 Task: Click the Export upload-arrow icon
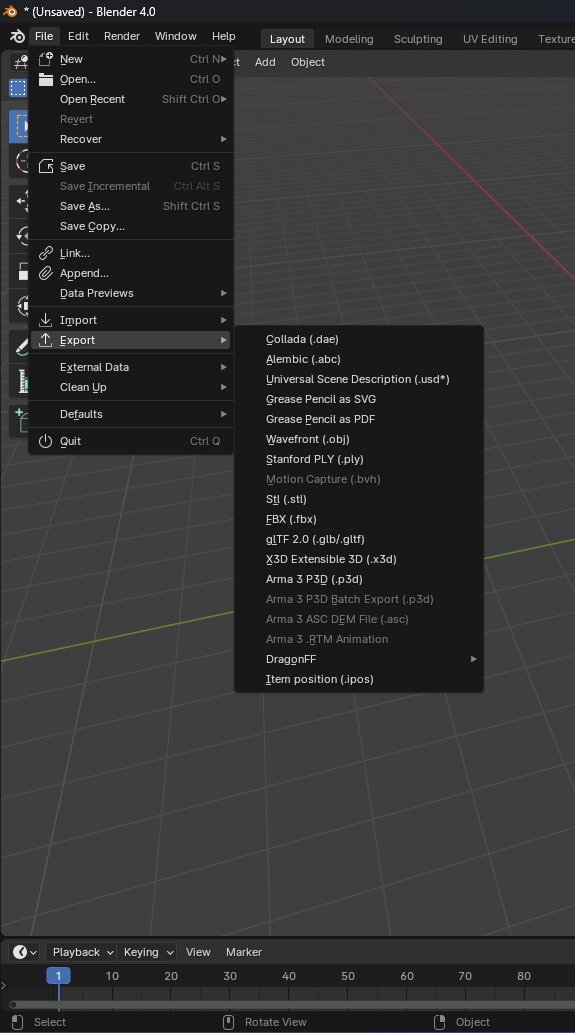(x=45, y=340)
